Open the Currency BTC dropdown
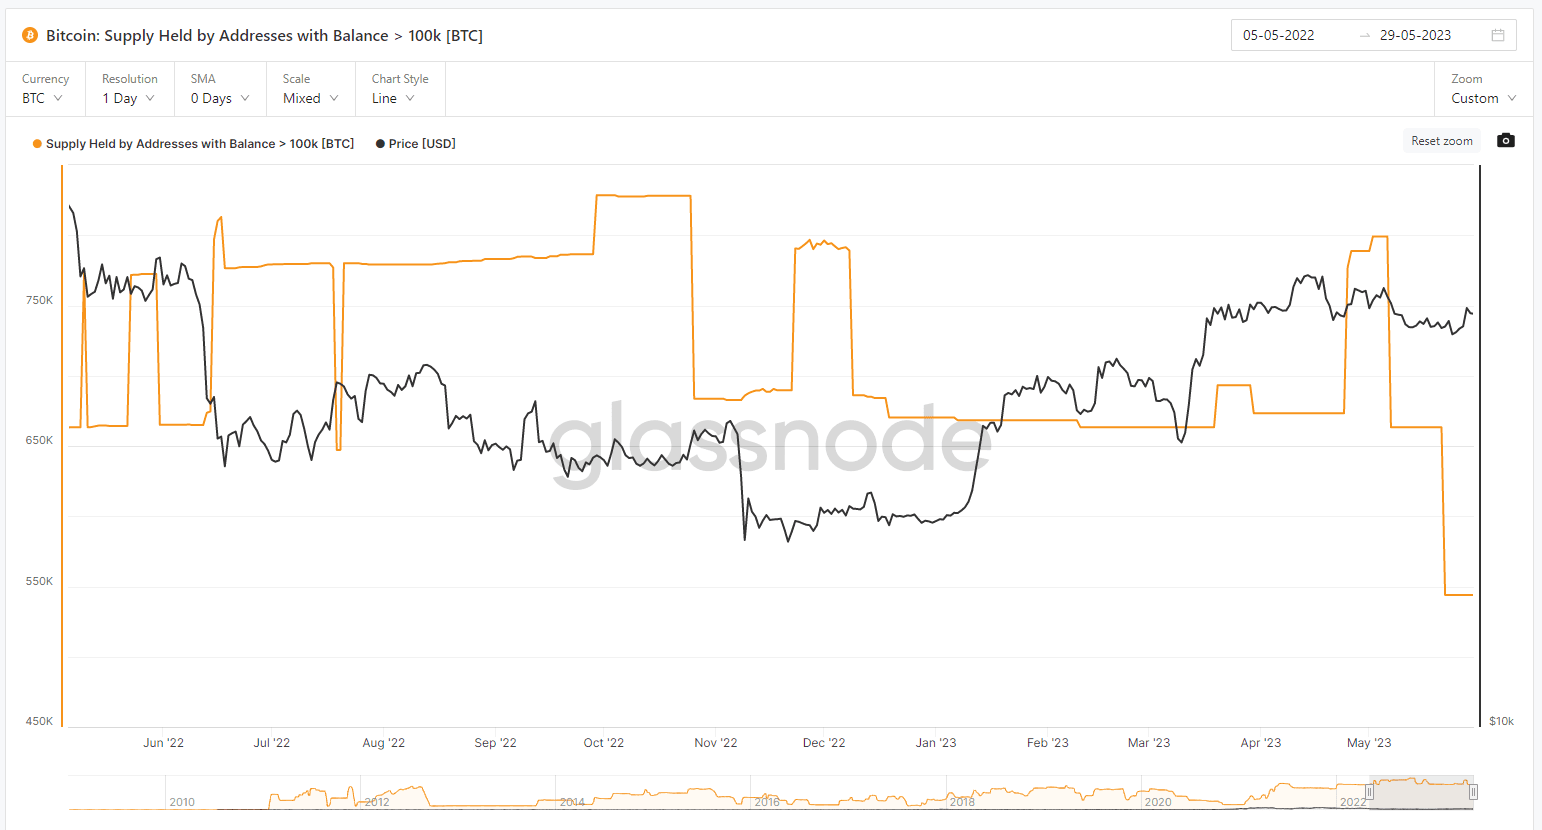 coord(45,89)
